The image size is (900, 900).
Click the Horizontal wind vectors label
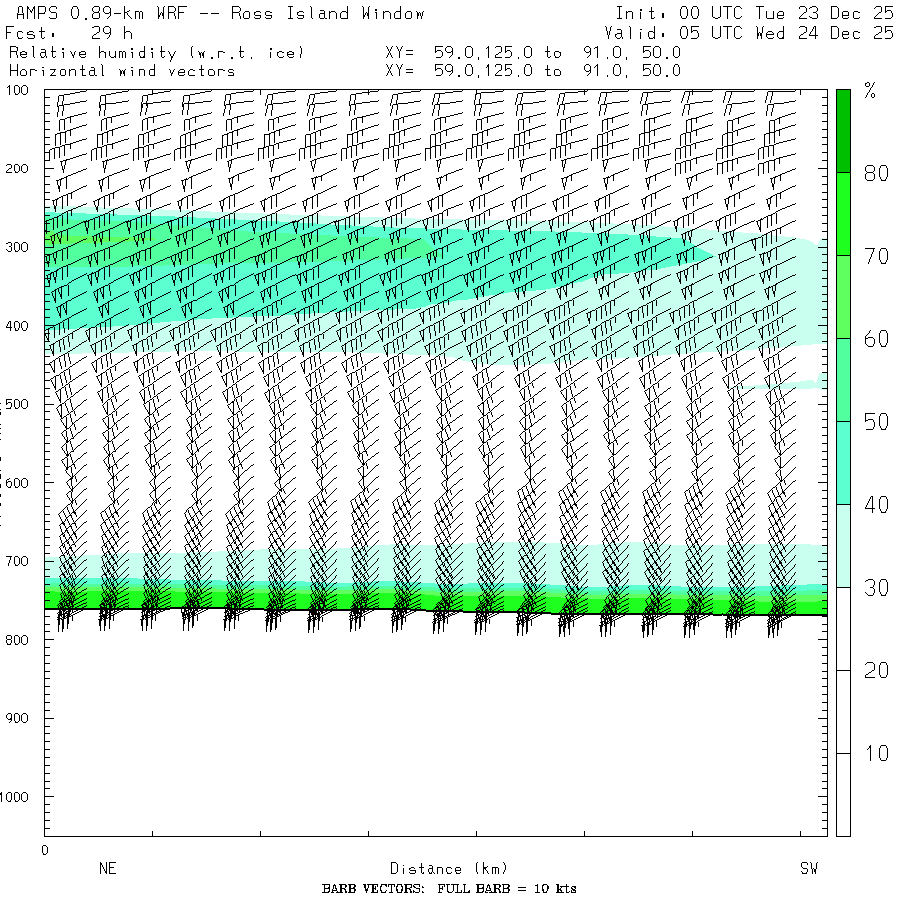[x=122, y=71]
